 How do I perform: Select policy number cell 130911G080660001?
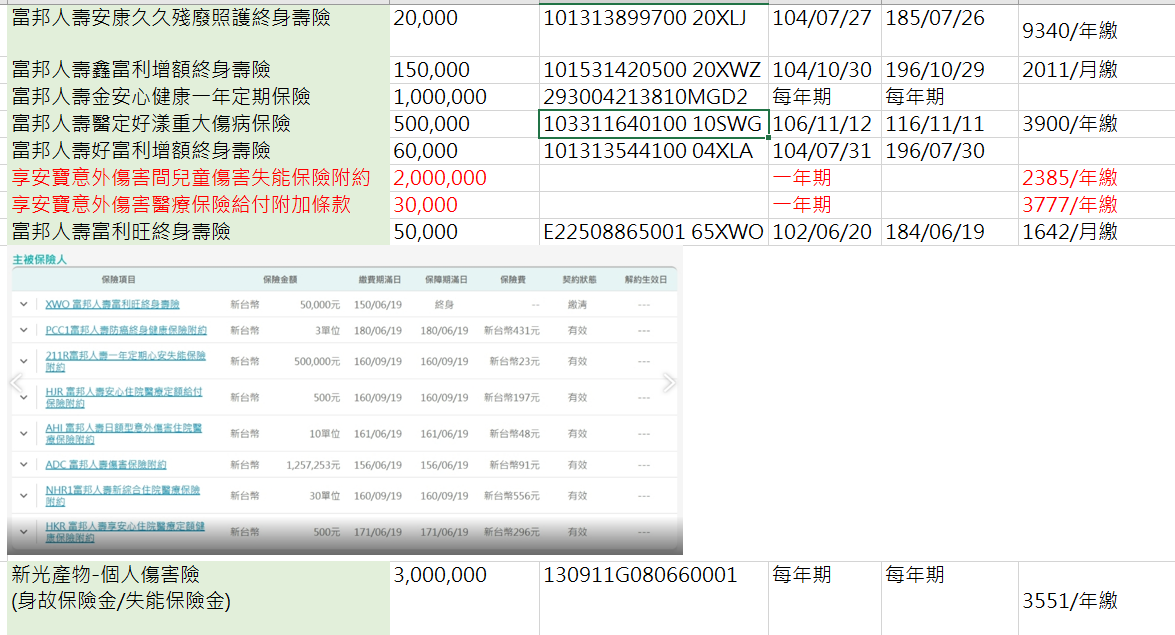coord(654,598)
